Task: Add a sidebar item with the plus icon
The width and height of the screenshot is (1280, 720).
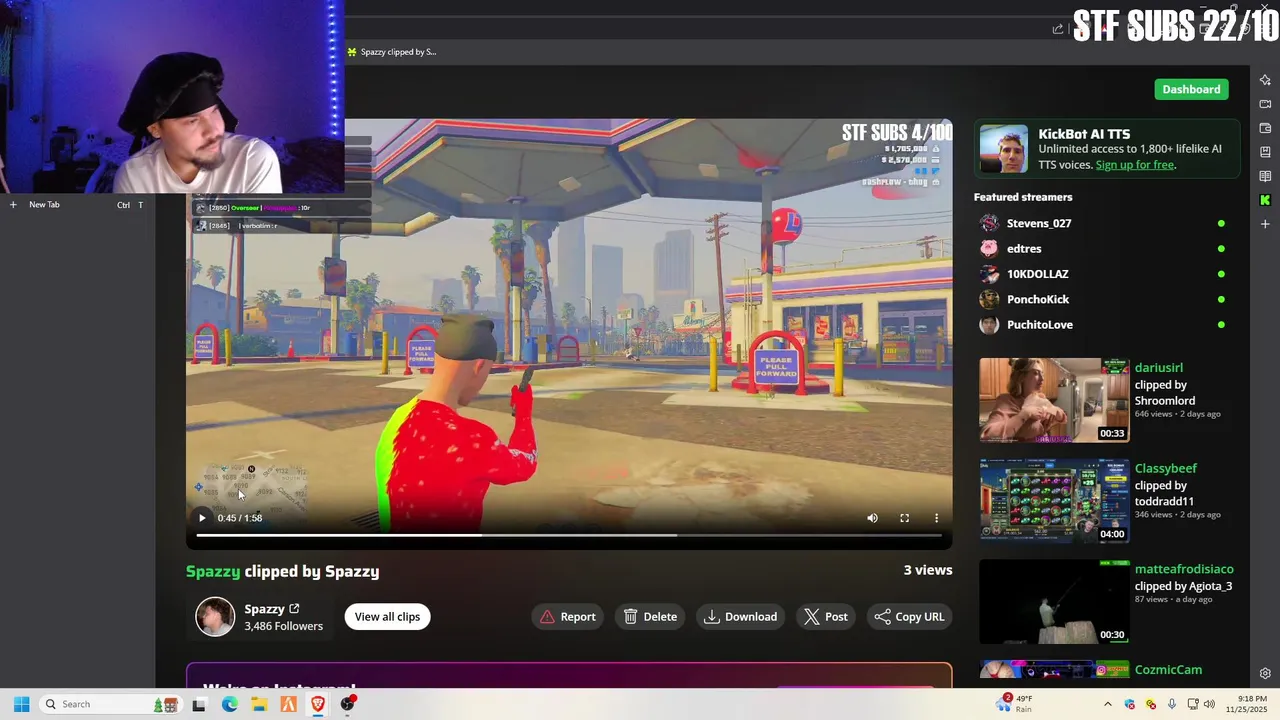Action: [1265, 224]
